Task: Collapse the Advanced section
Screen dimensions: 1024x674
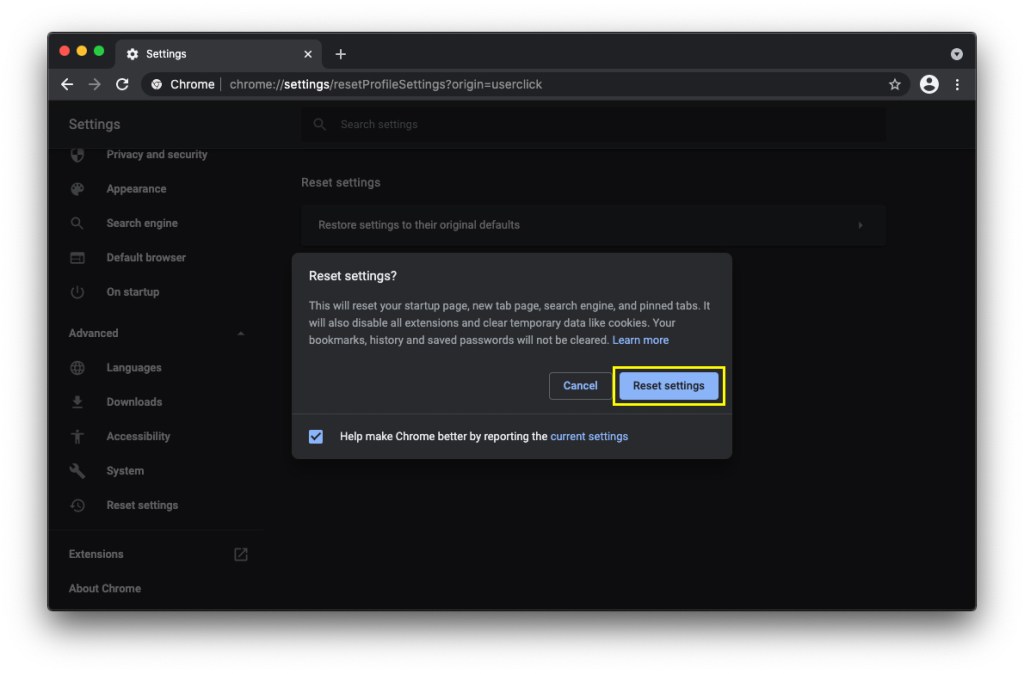Action: 240,333
